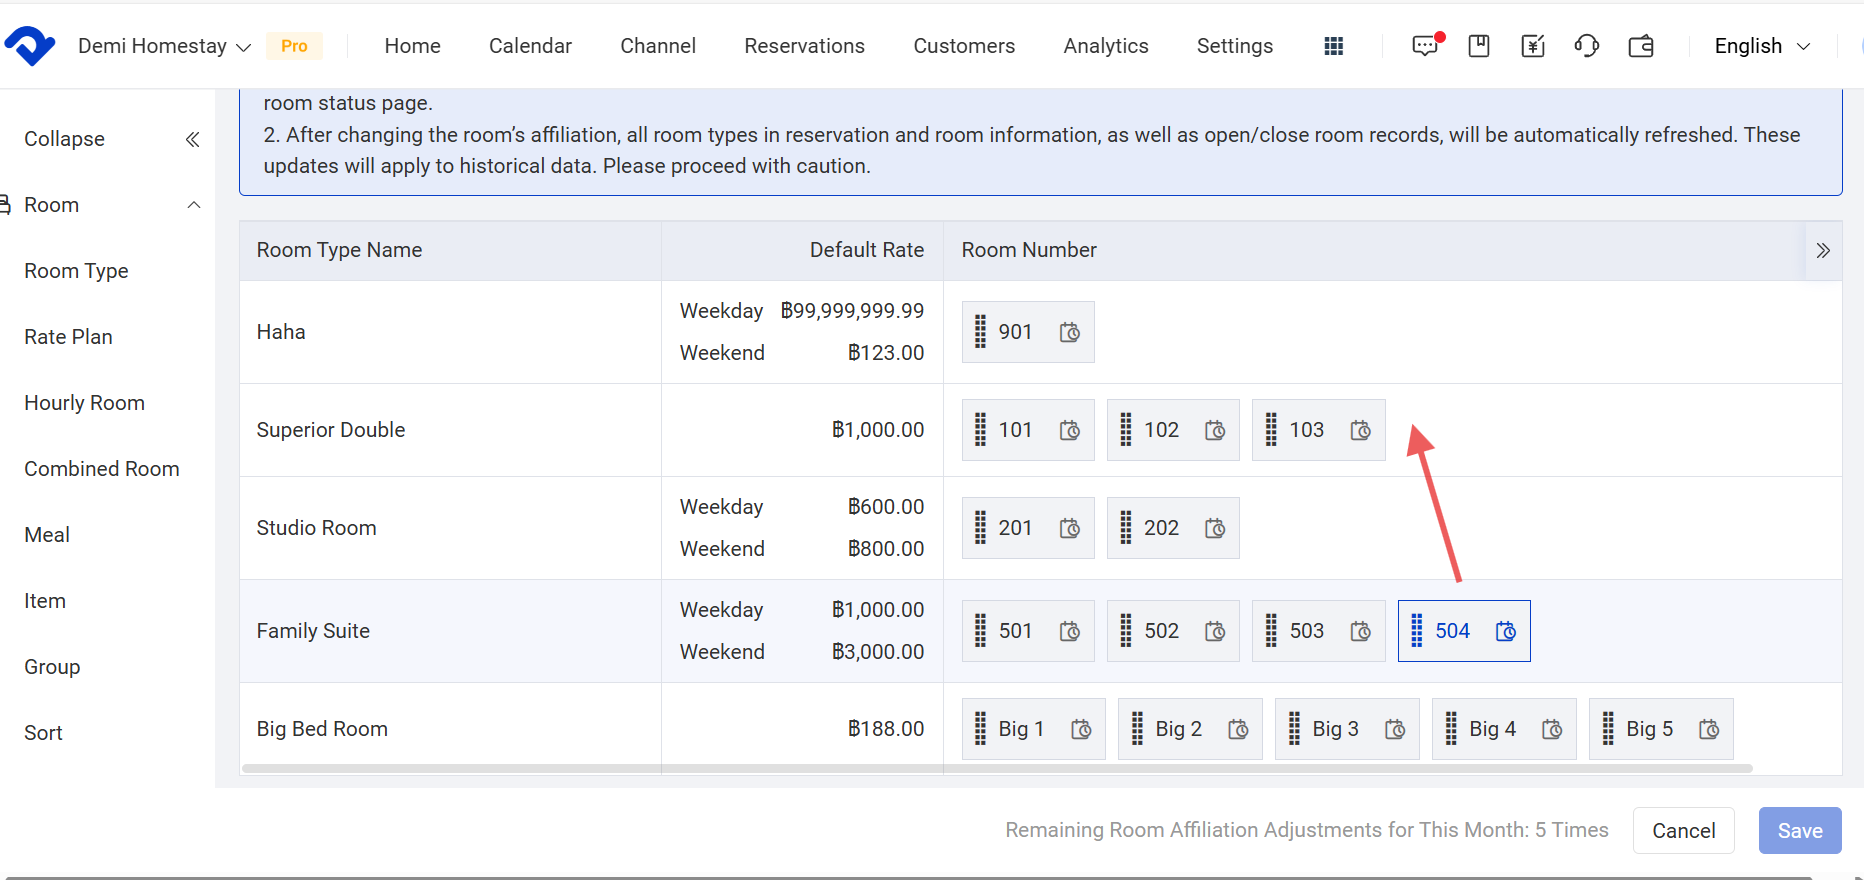Collapse the left sidebar menu

tap(192, 139)
